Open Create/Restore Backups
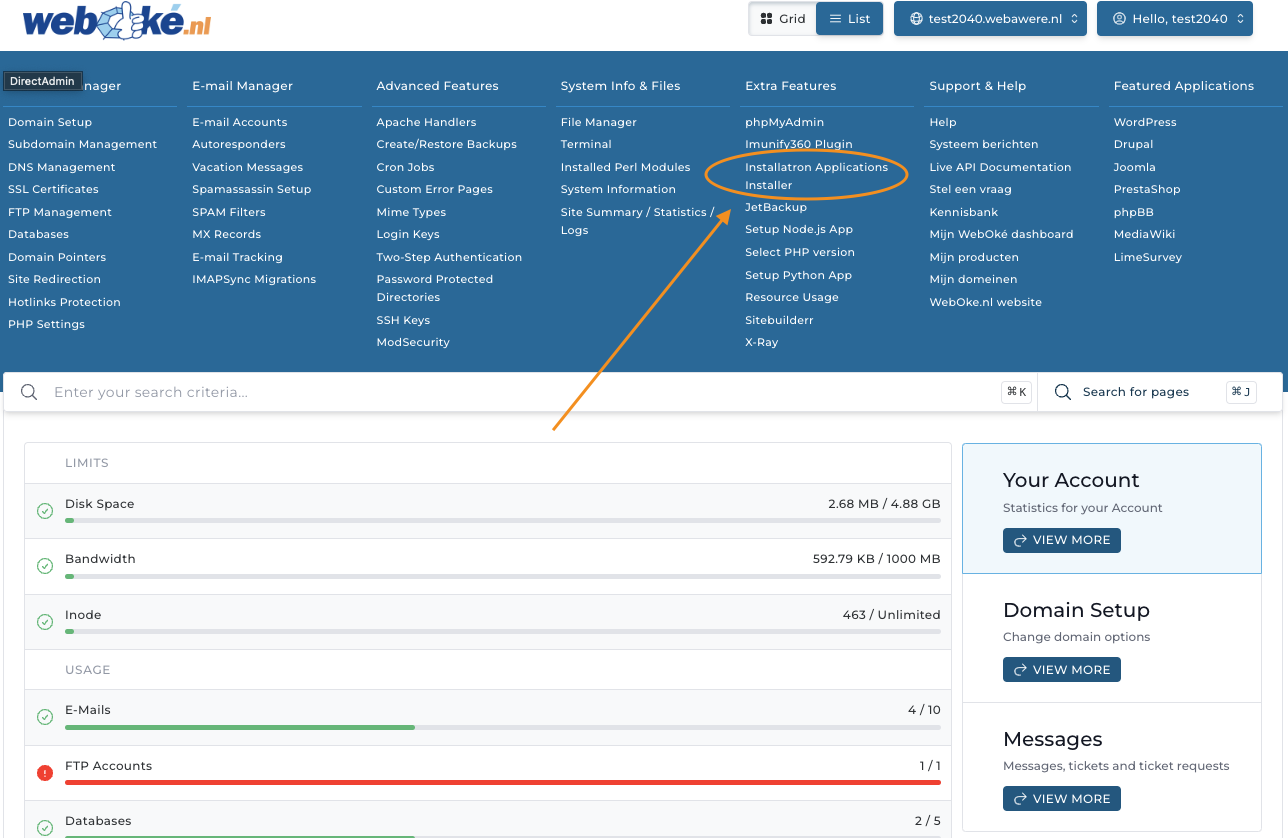The image size is (1288, 838). 447,144
